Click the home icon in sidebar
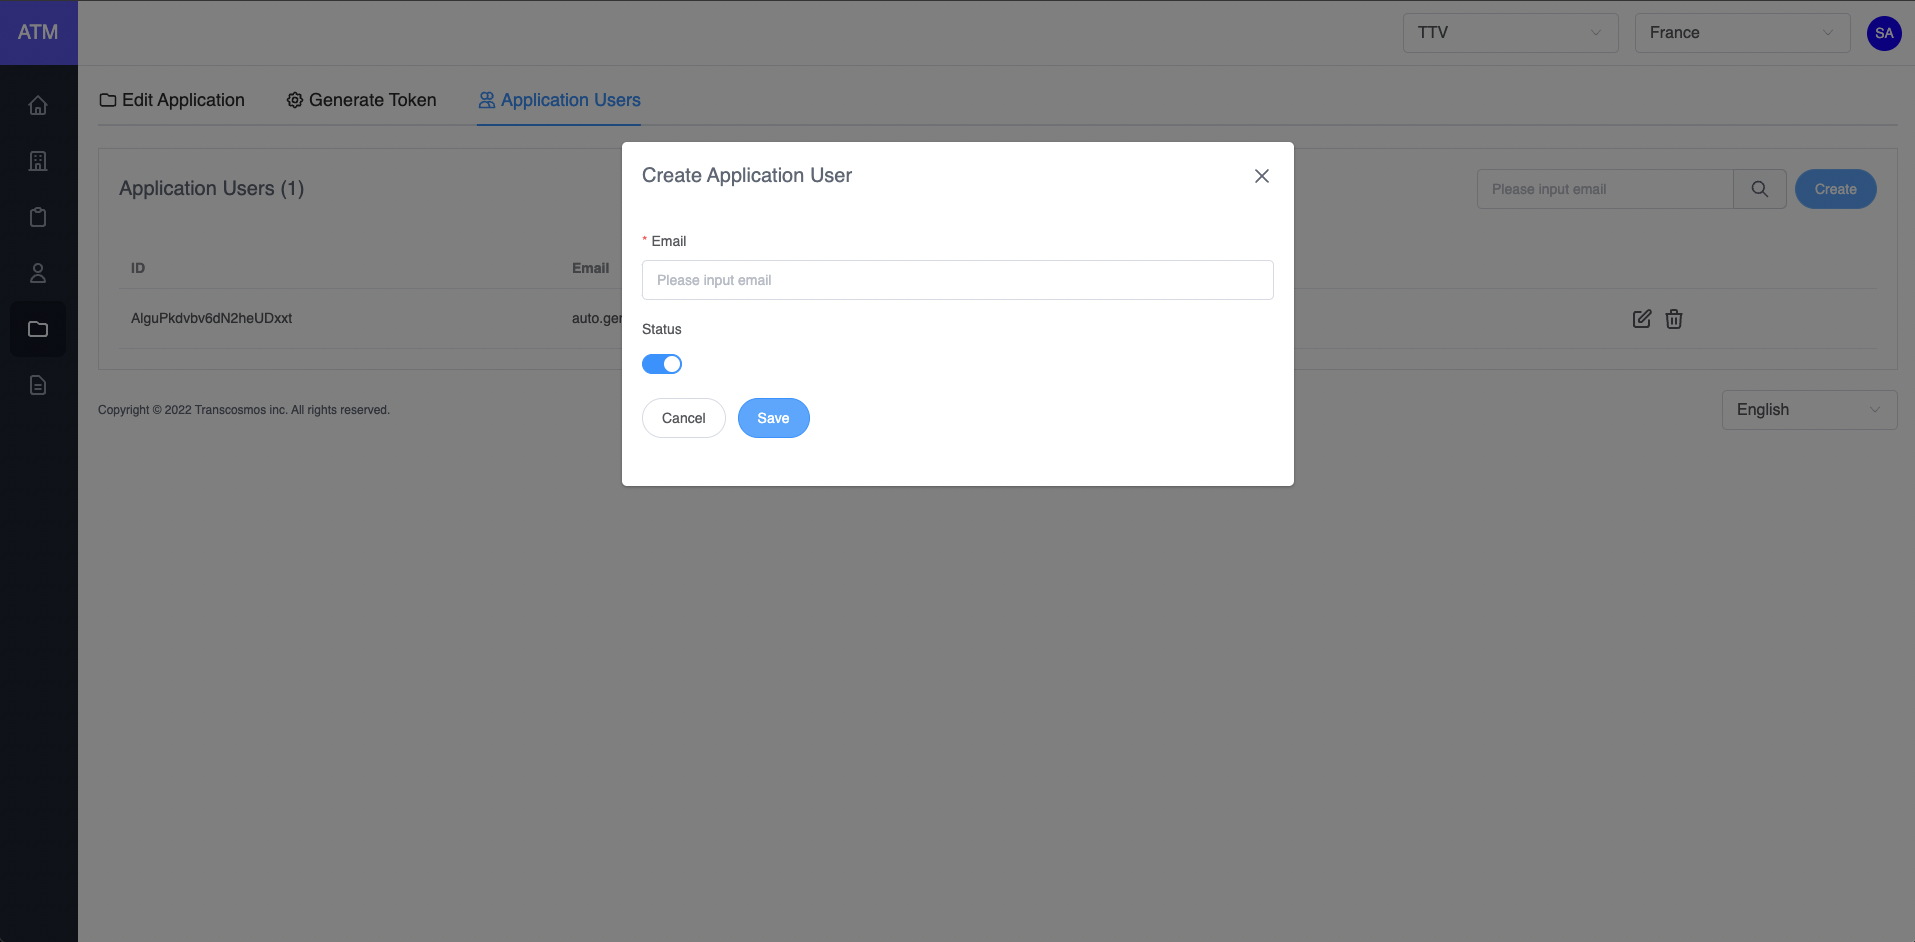Screen dimensions: 1915x942 click(x=38, y=105)
